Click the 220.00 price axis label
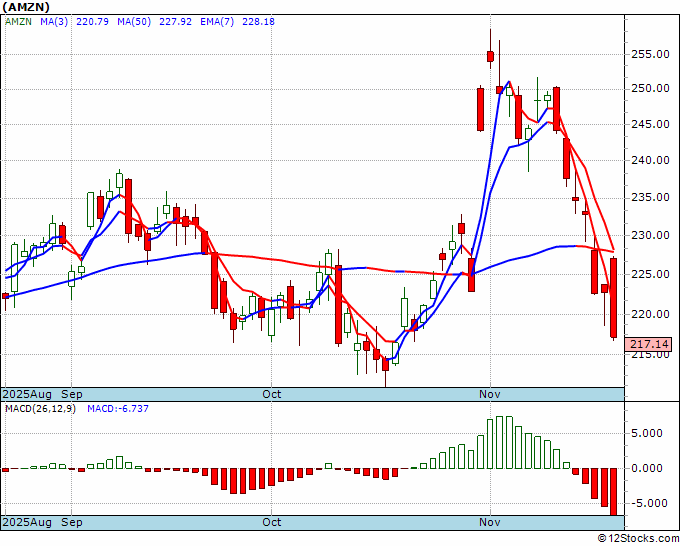Image resolution: width=680 pixels, height=546 pixels. pyautogui.click(x=649, y=314)
